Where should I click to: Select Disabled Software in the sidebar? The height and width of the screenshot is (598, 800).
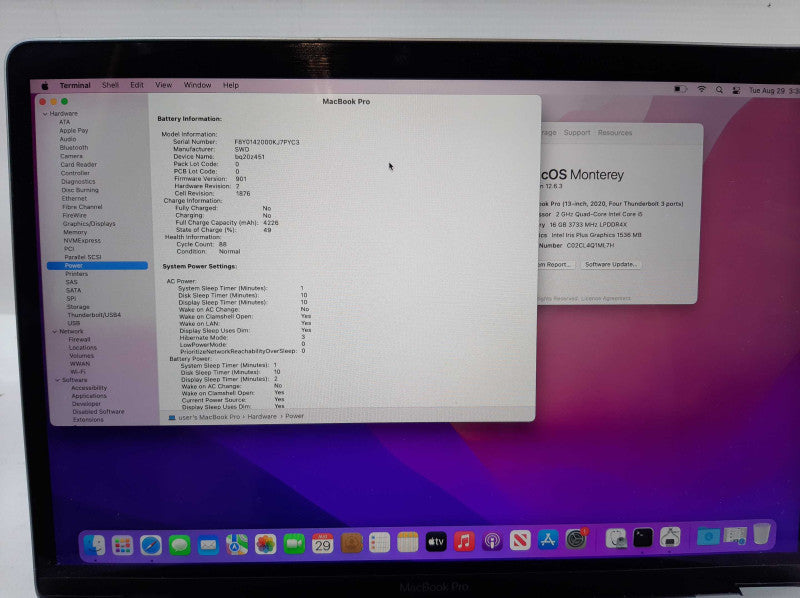coord(98,412)
